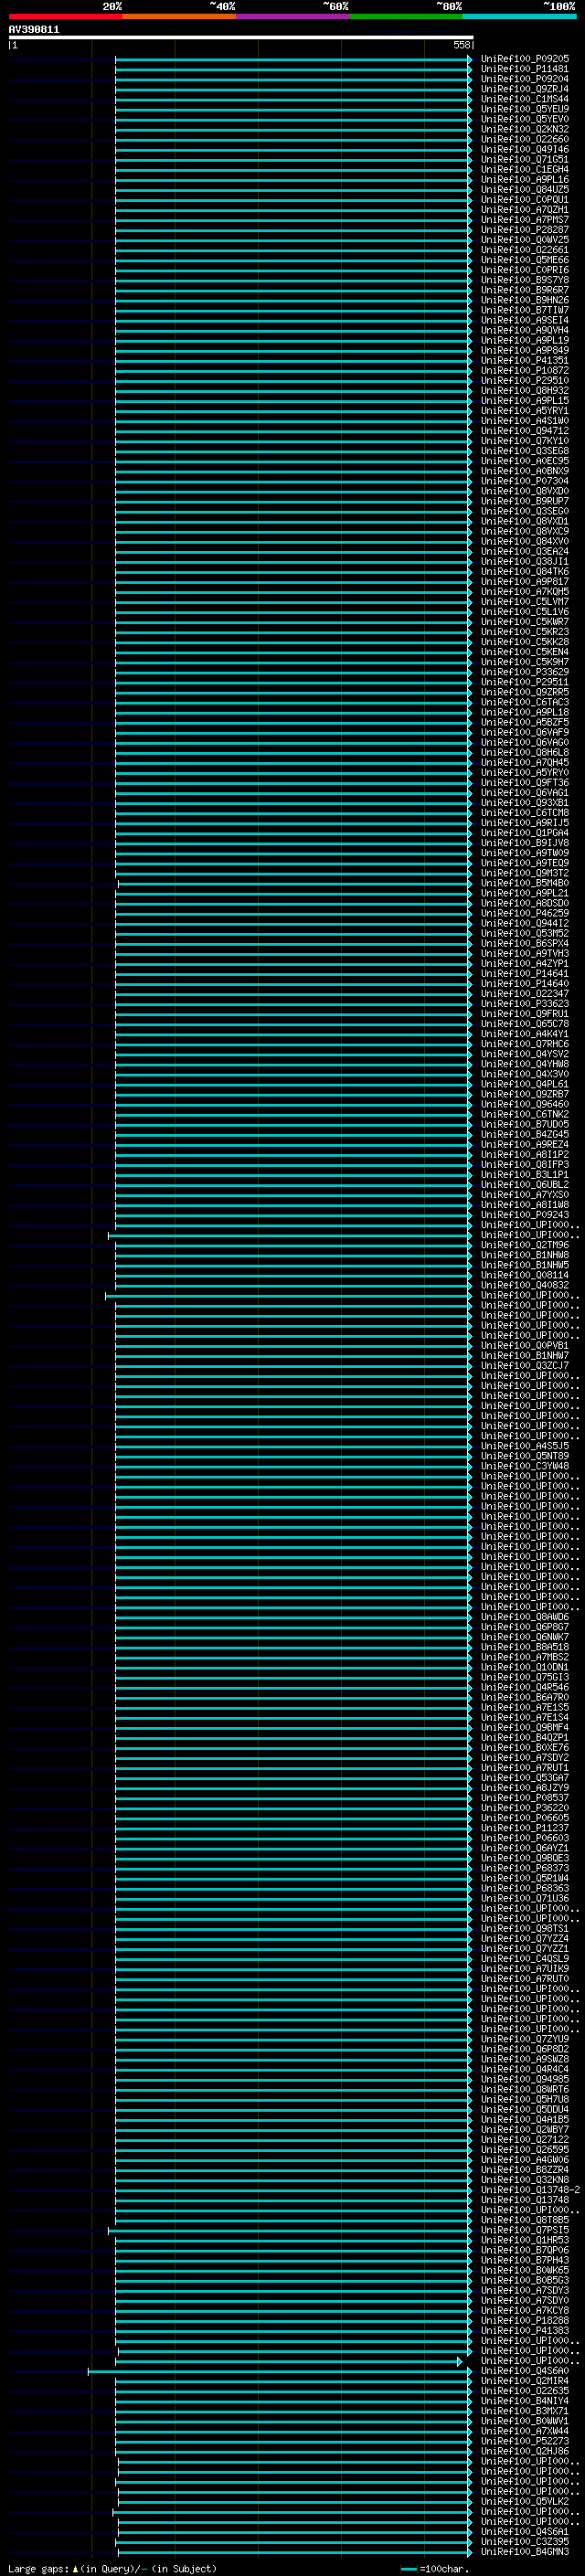585x2576 pixels.
Task: Select hit label UniRef100_Q65C78
Action: pyautogui.click(x=524, y=1023)
